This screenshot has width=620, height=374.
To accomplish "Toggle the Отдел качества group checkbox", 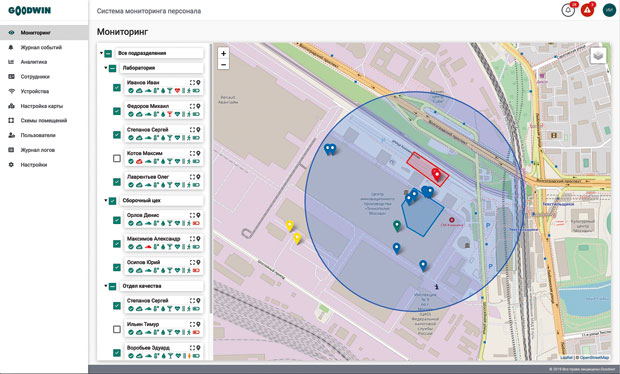I will click(x=112, y=286).
